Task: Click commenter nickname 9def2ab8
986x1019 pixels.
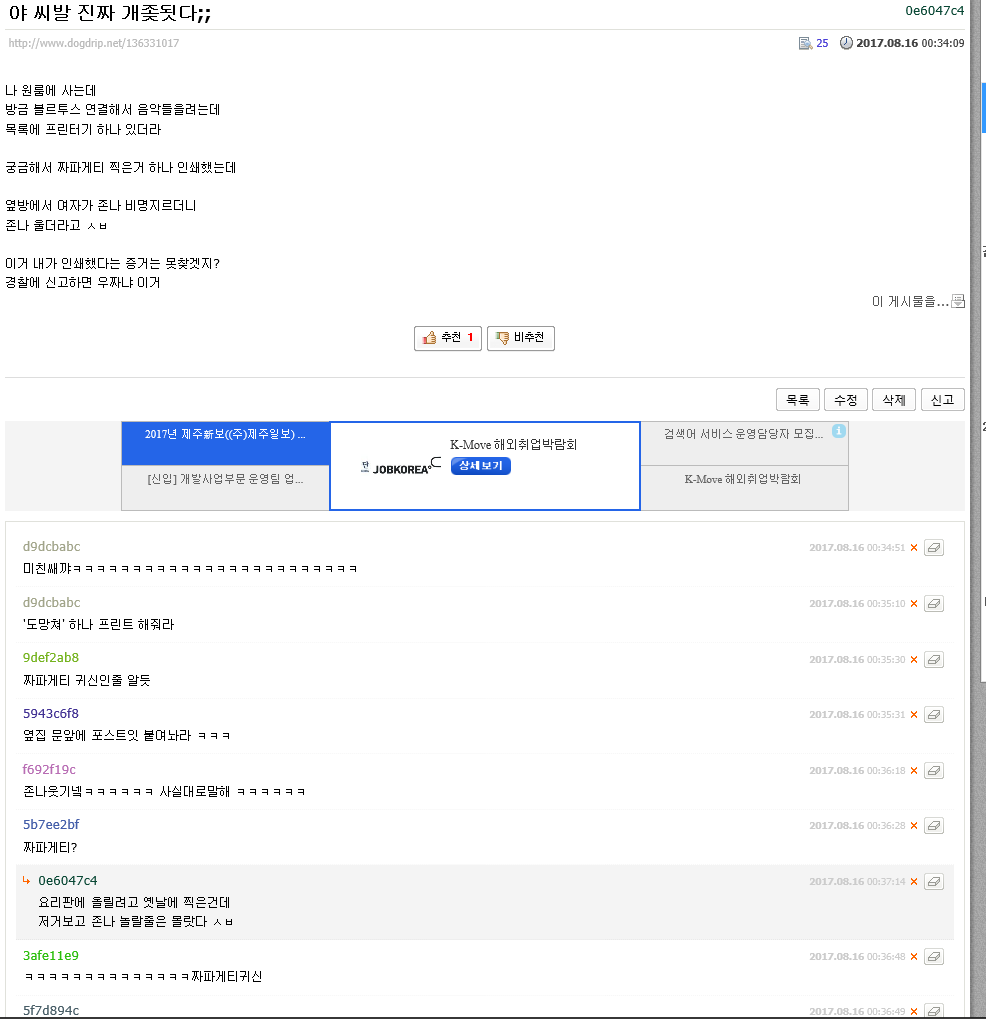Action: point(49,657)
